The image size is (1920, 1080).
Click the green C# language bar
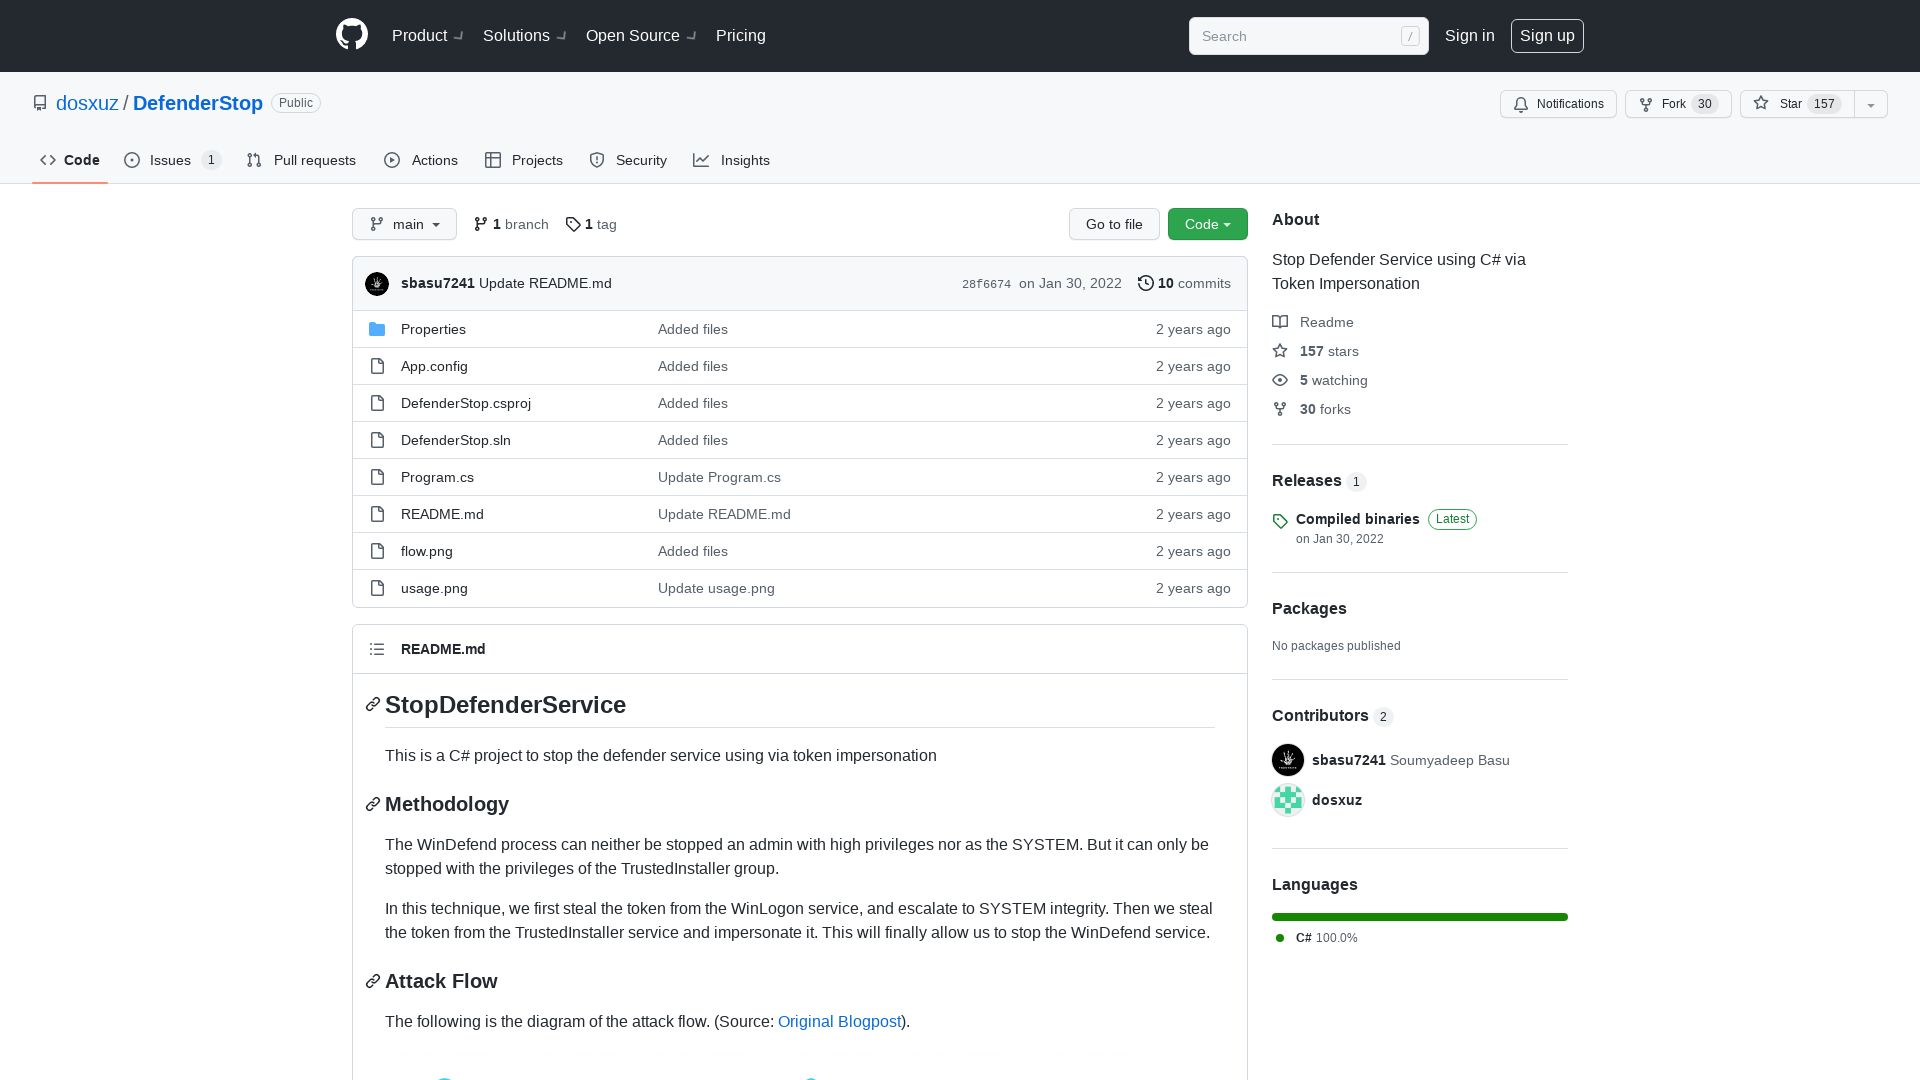[1420, 917]
